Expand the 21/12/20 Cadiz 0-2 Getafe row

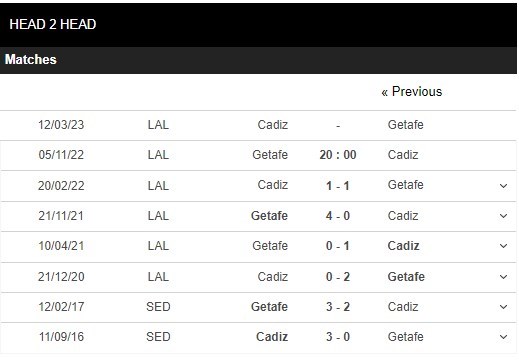tap(503, 277)
